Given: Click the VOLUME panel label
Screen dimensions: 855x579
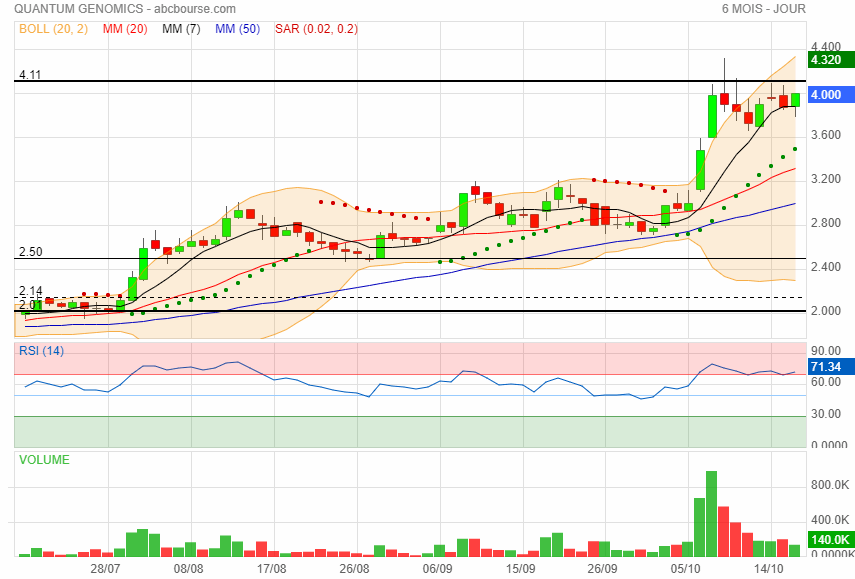Looking at the screenshot, I should point(44,460).
